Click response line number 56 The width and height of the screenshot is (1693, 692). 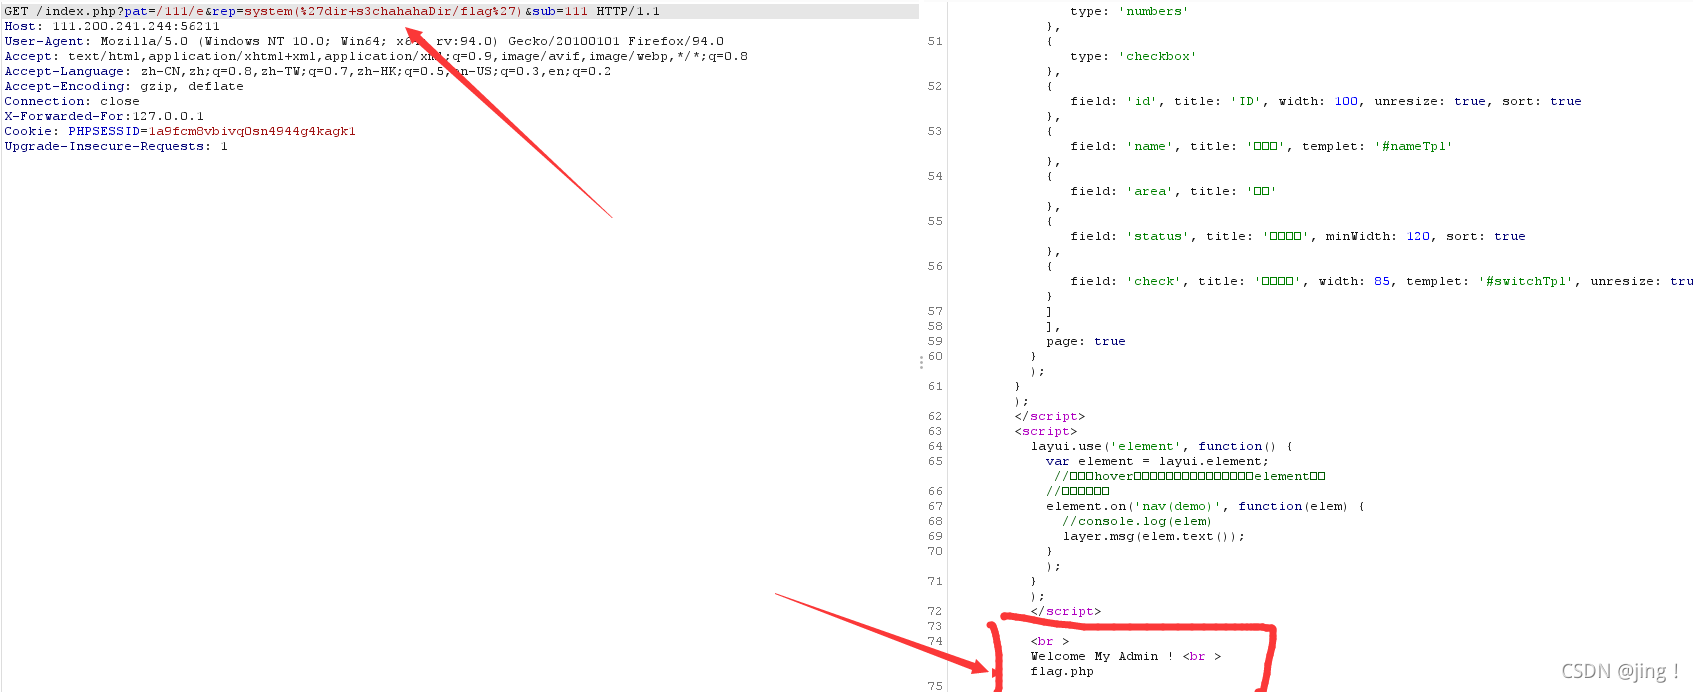935,266
